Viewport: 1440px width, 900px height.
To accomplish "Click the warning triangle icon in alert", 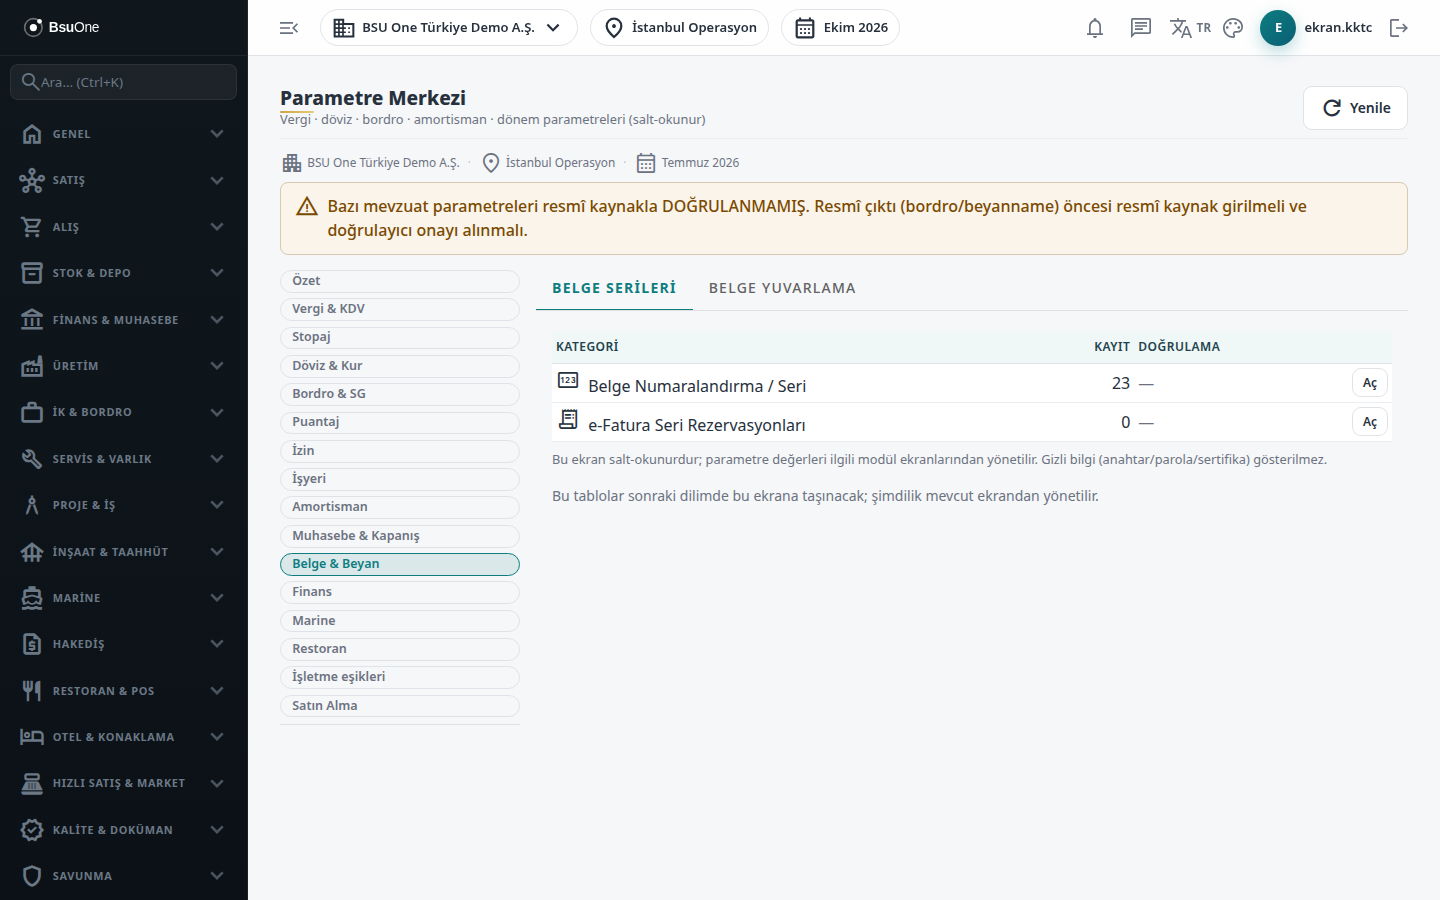I will coord(307,206).
